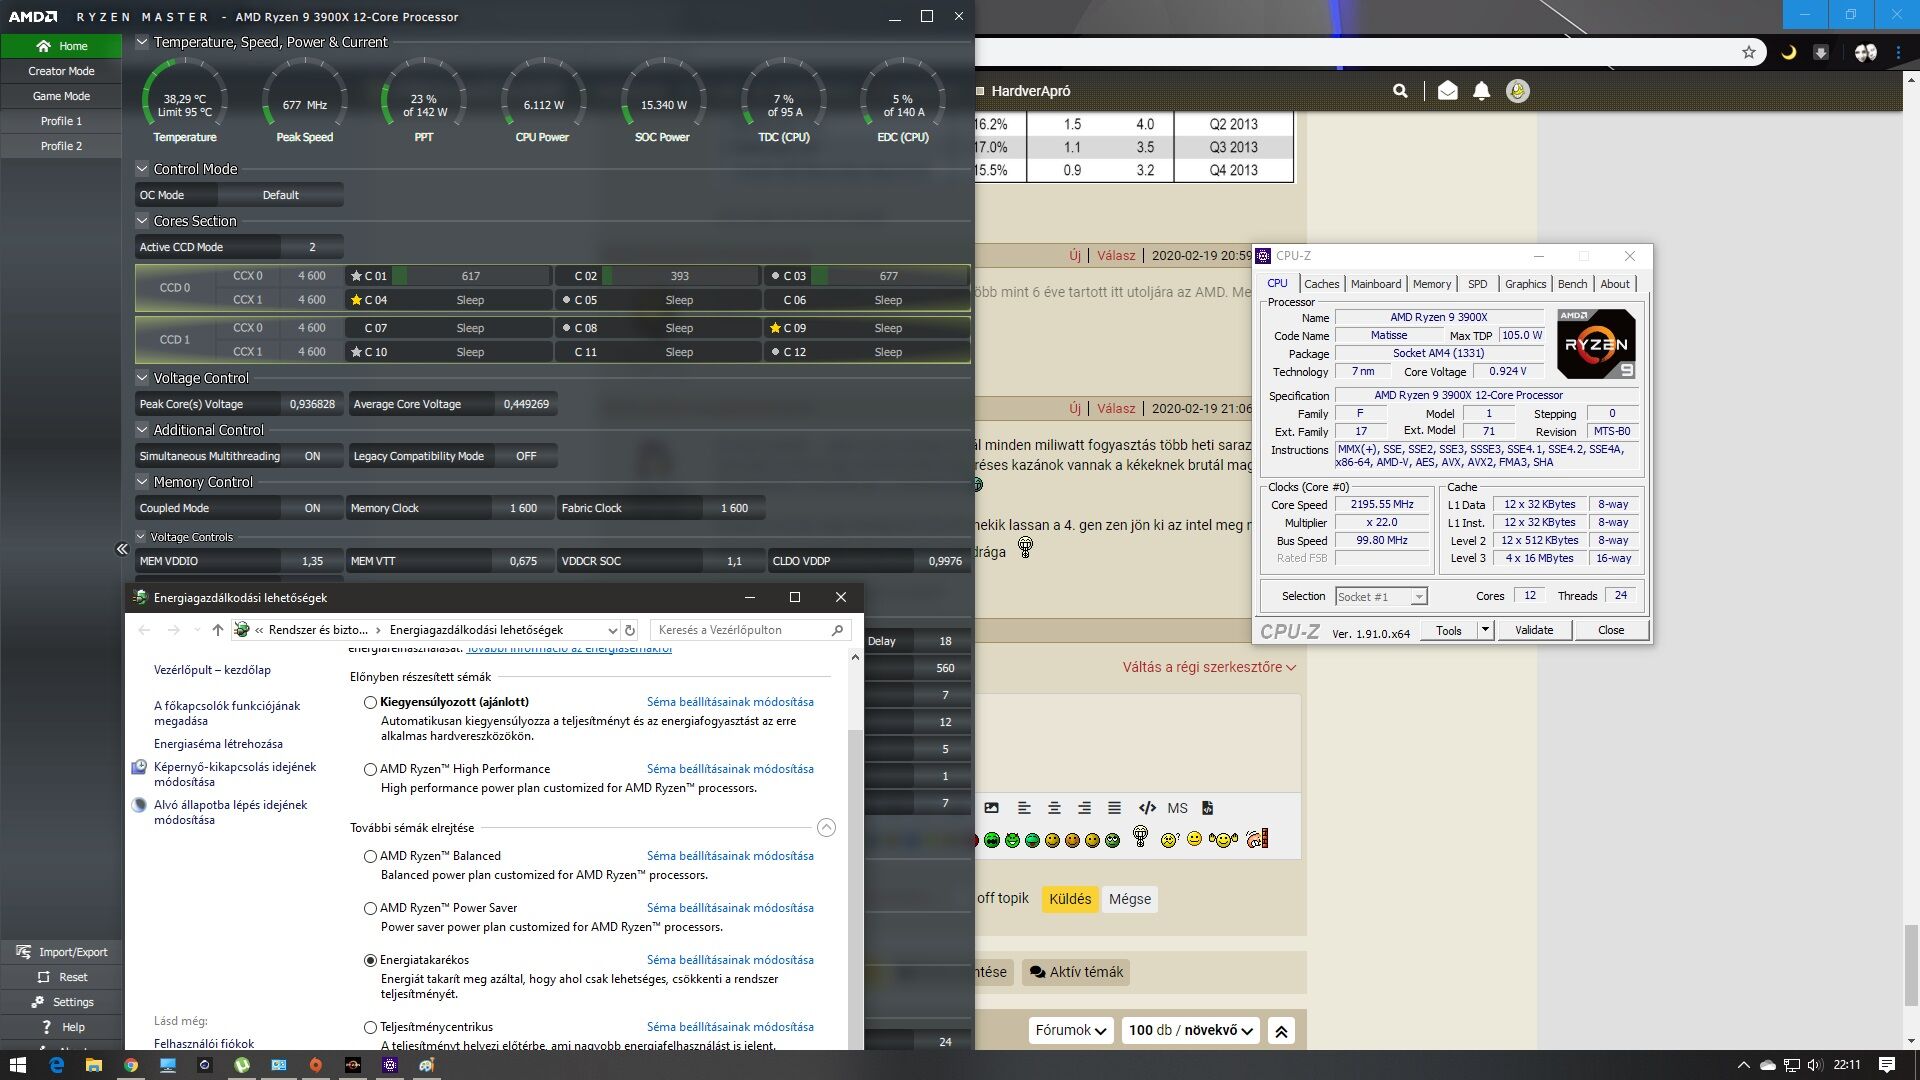This screenshot has height=1080, width=1920.
Task: Toggle Simultaneous Multithreading ON value
Action: click(x=313, y=456)
